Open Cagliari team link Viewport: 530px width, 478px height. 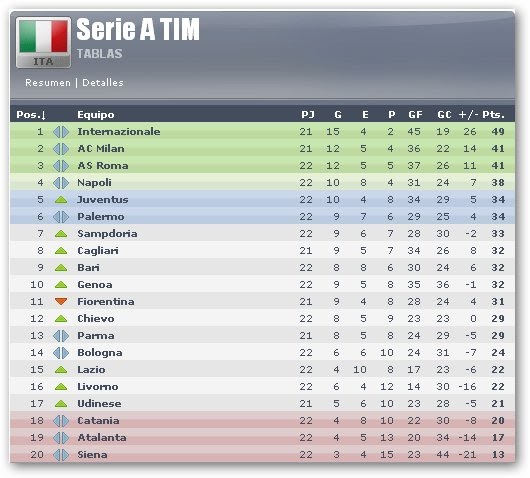click(x=98, y=251)
